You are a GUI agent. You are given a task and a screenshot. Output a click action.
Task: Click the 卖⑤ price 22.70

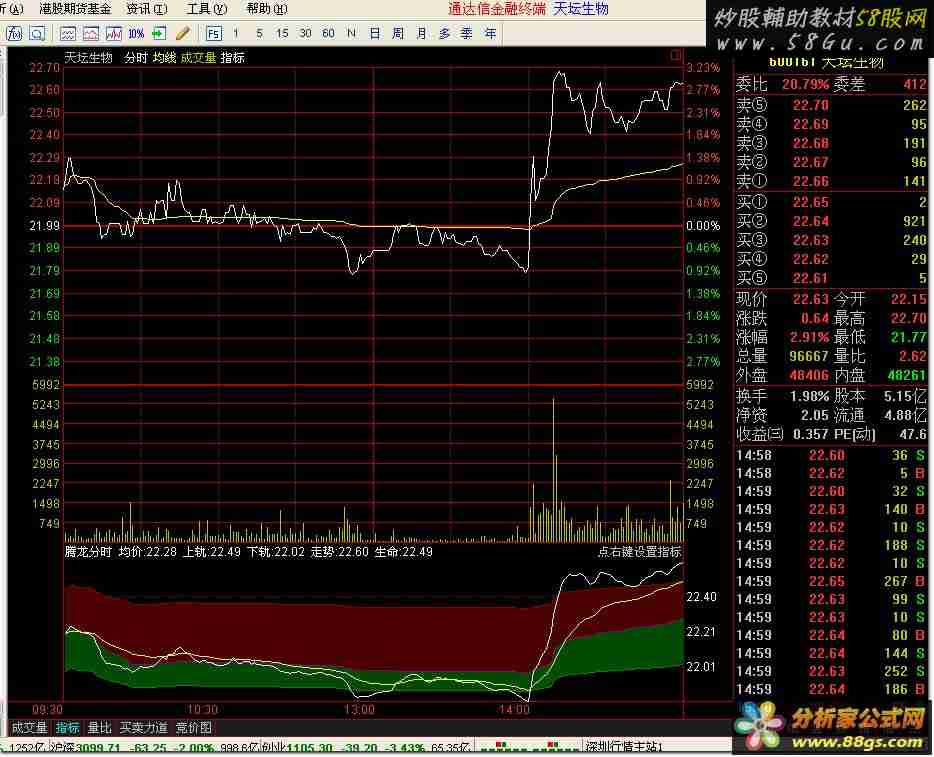[811, 105]
